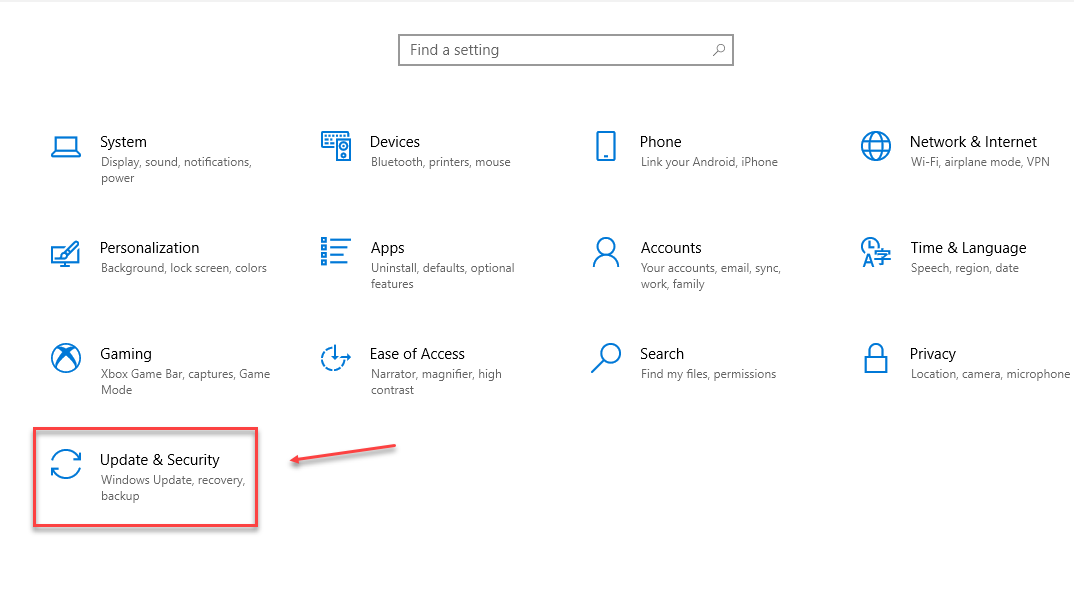Click 'Bluetooth, printers, mouse' description
Viewport: 1074px width, 600px height.
(440, 162)
